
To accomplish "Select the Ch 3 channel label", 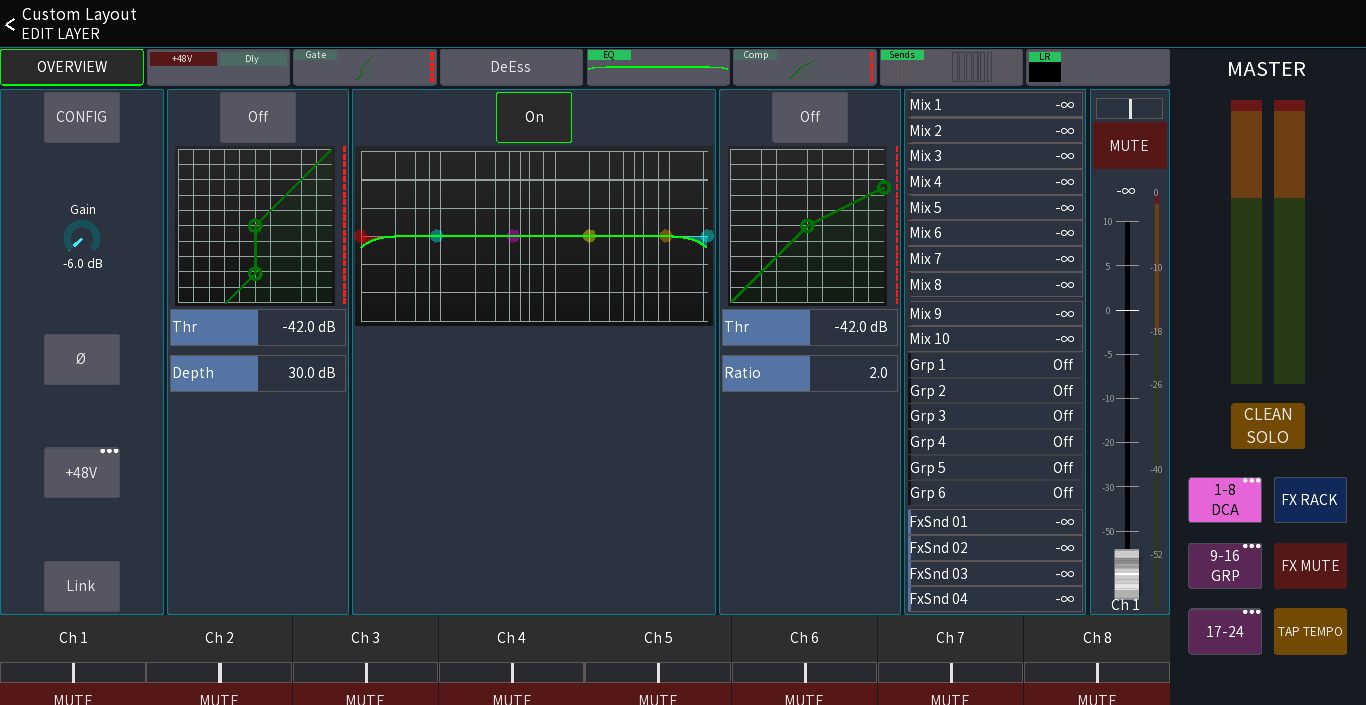I will [366, 638].
